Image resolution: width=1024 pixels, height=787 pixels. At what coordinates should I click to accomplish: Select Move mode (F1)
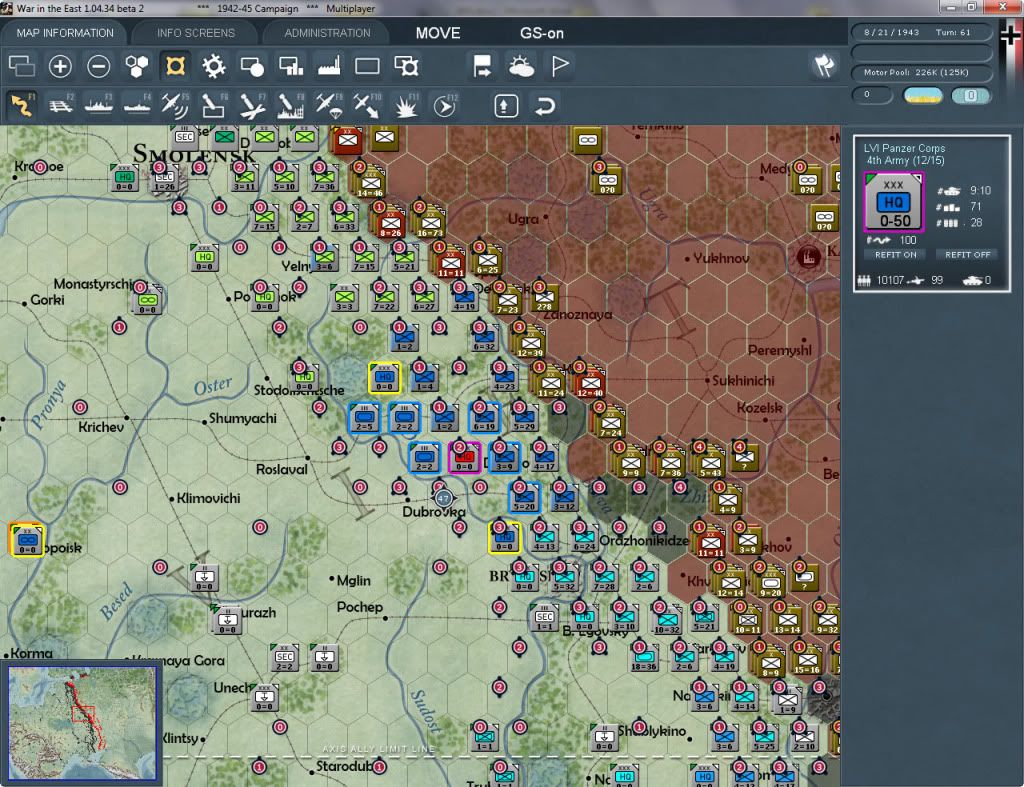pyautogui.click(x=22, y=105)
